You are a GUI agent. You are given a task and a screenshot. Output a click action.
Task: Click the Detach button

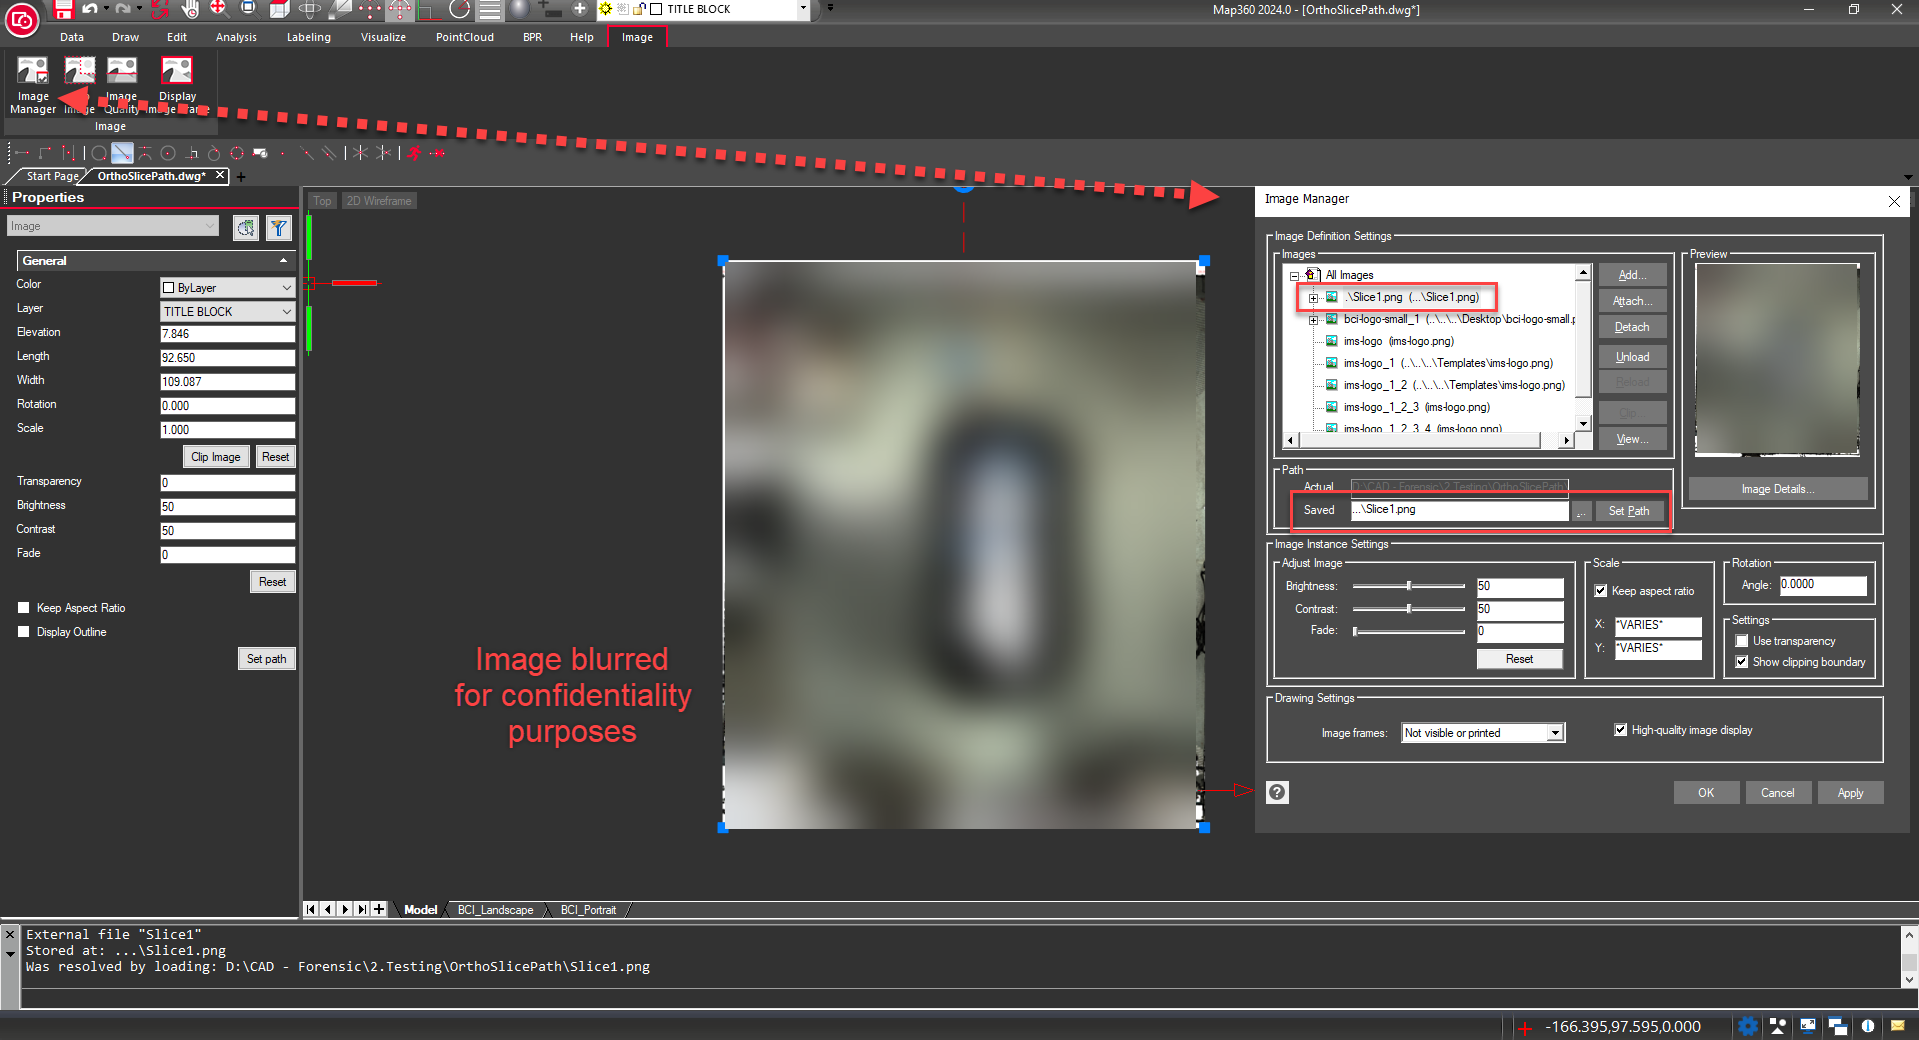point(1632,327)
